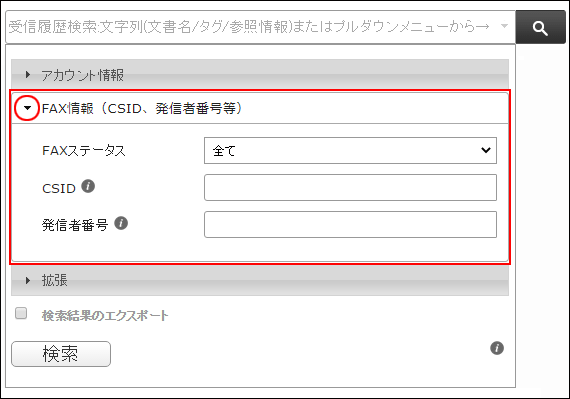Click the 発信者番号 input field
The height and width of the screenshot is (399, 570).
(350, 225)
